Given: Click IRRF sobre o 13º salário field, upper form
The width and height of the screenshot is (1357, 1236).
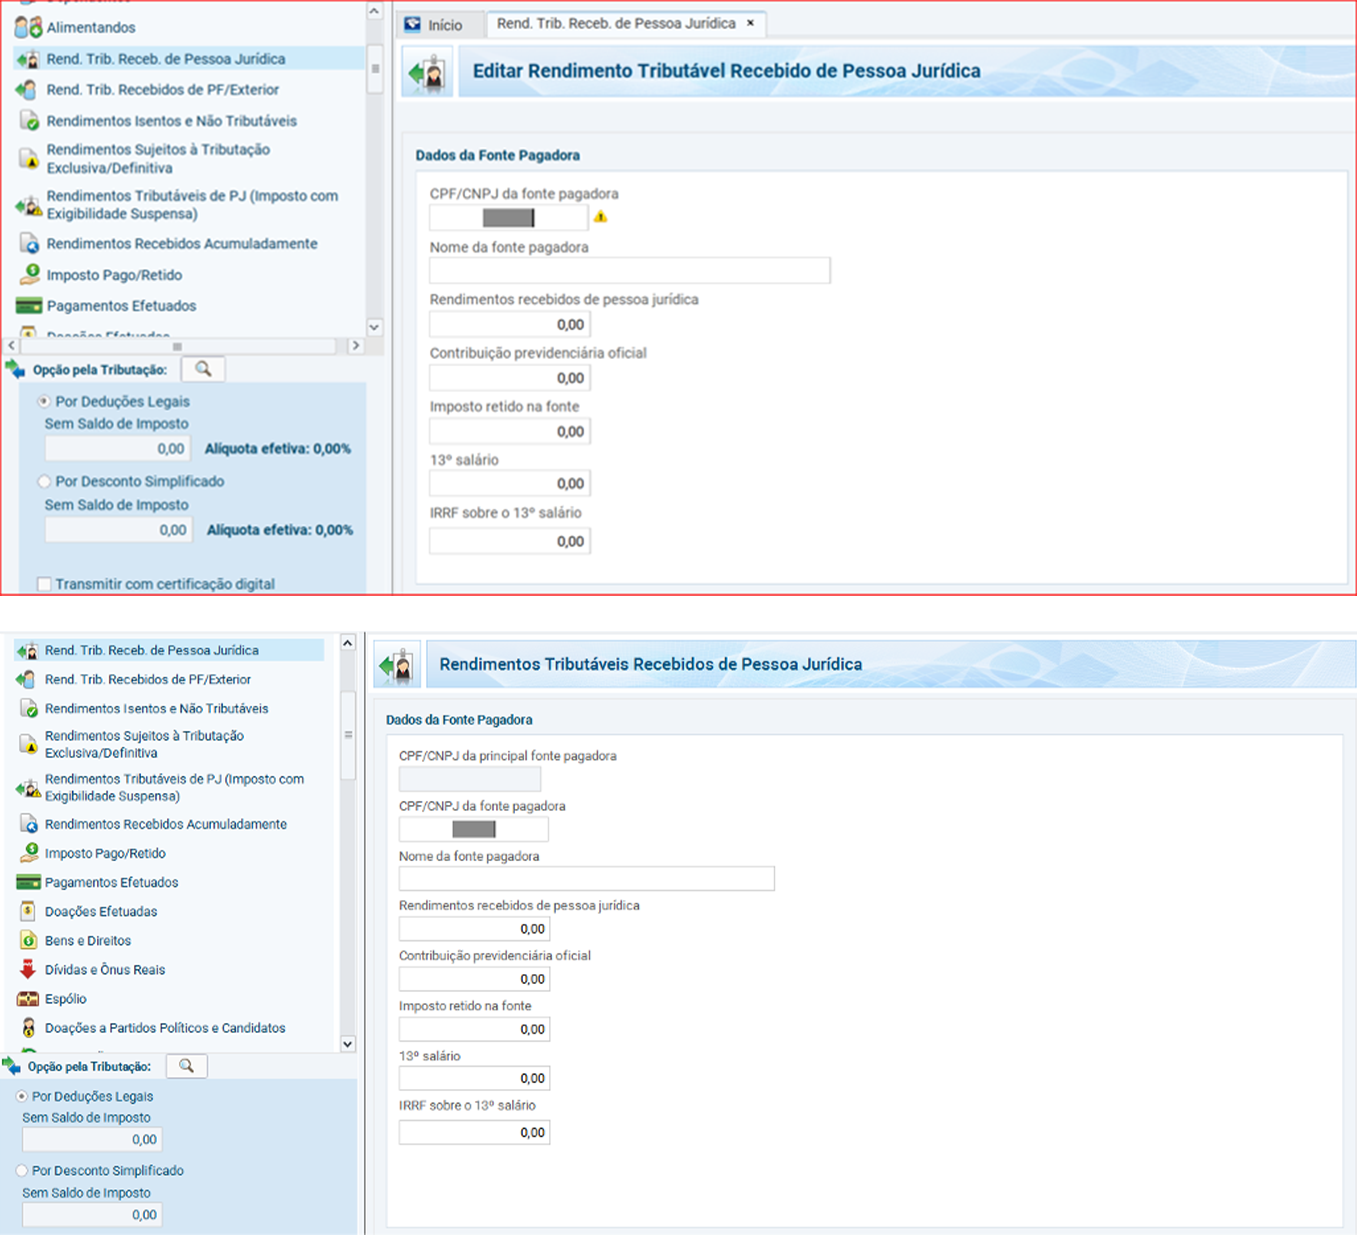Looking at the screenshot, I should 509,541.
